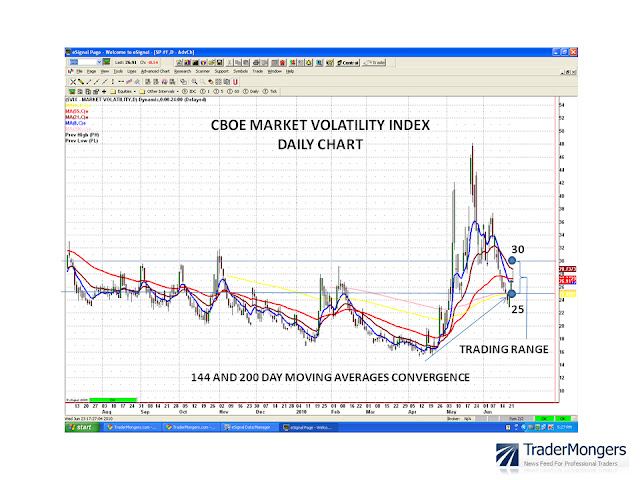Click the red house toolbar icon

(x=282, y=62)
